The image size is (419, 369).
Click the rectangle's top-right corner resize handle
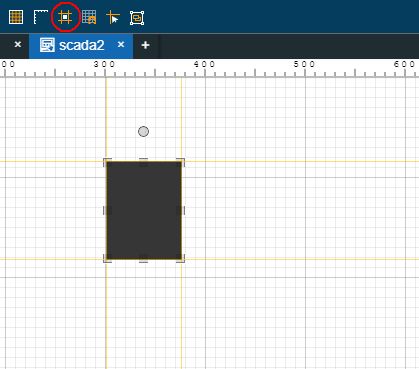[181, 162]
